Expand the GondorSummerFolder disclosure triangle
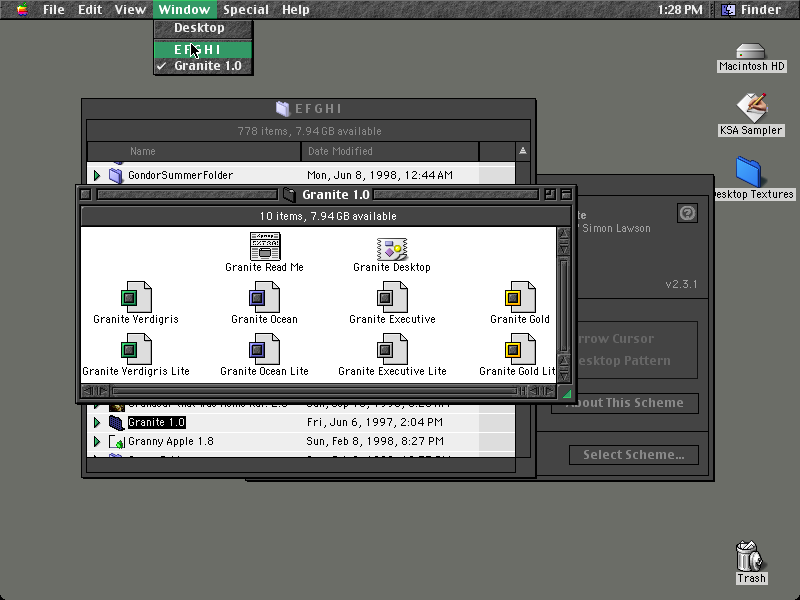800x600 pixels. pyautogui.click(x=97, y=176)
